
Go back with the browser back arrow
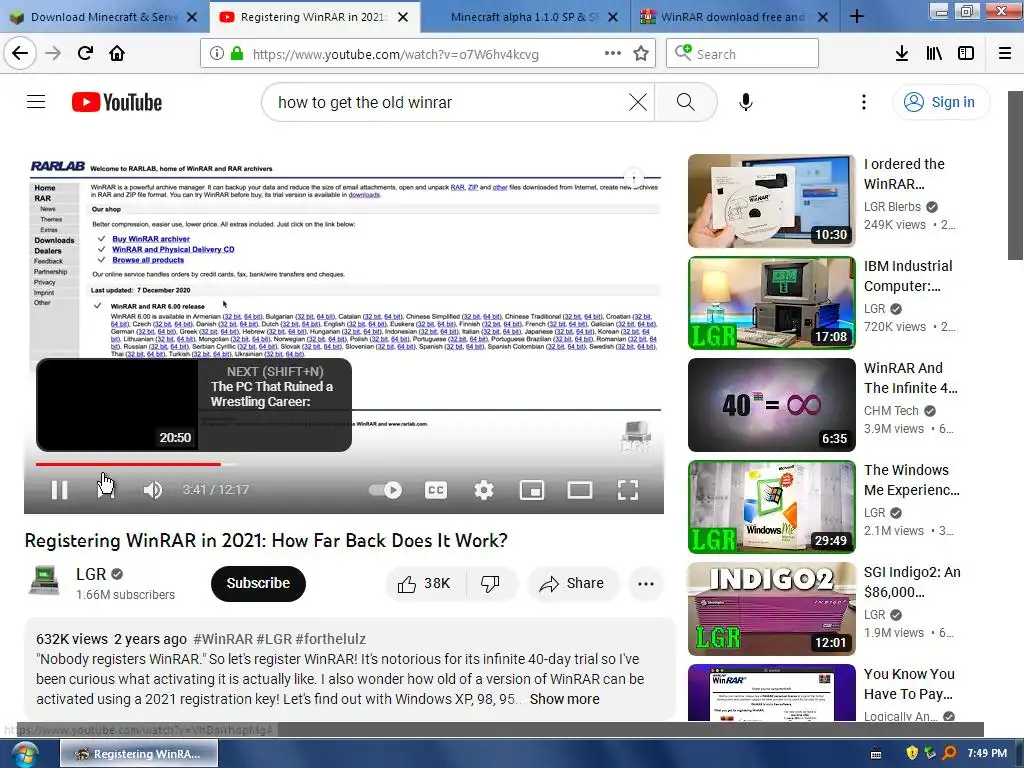(x=20, y=53)
